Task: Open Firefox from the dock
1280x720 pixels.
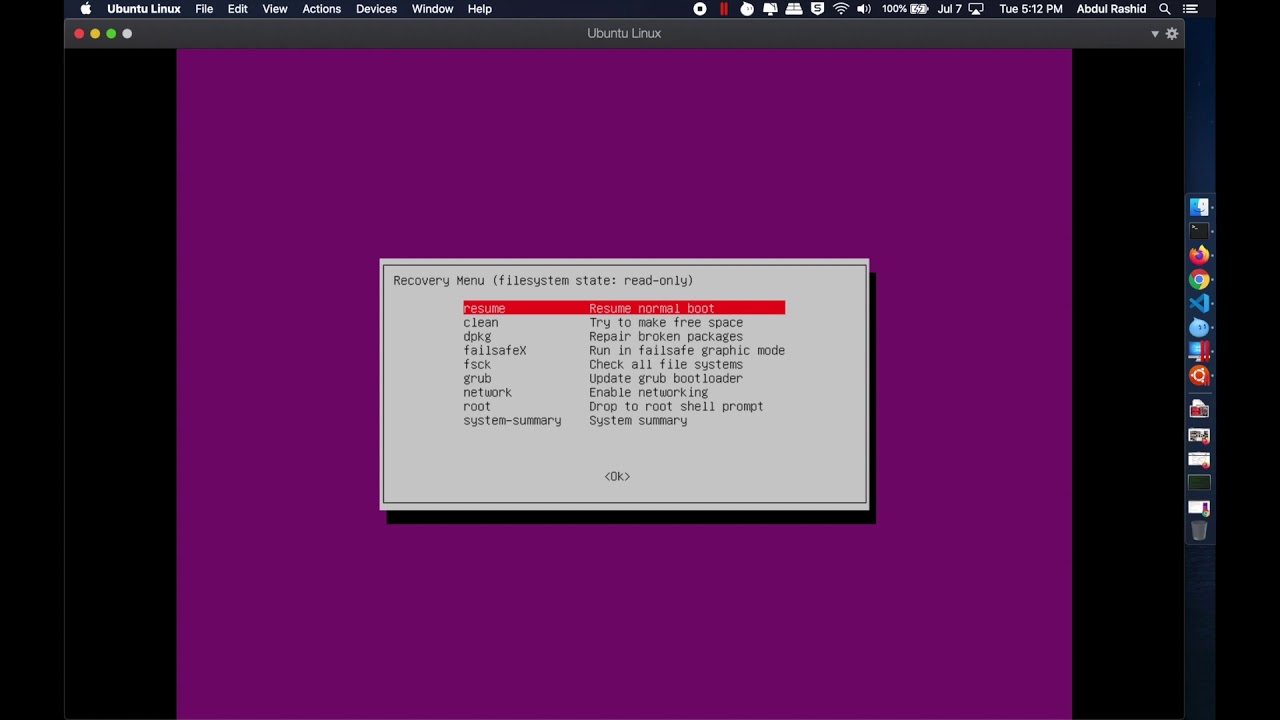Action: point(1199,256)
